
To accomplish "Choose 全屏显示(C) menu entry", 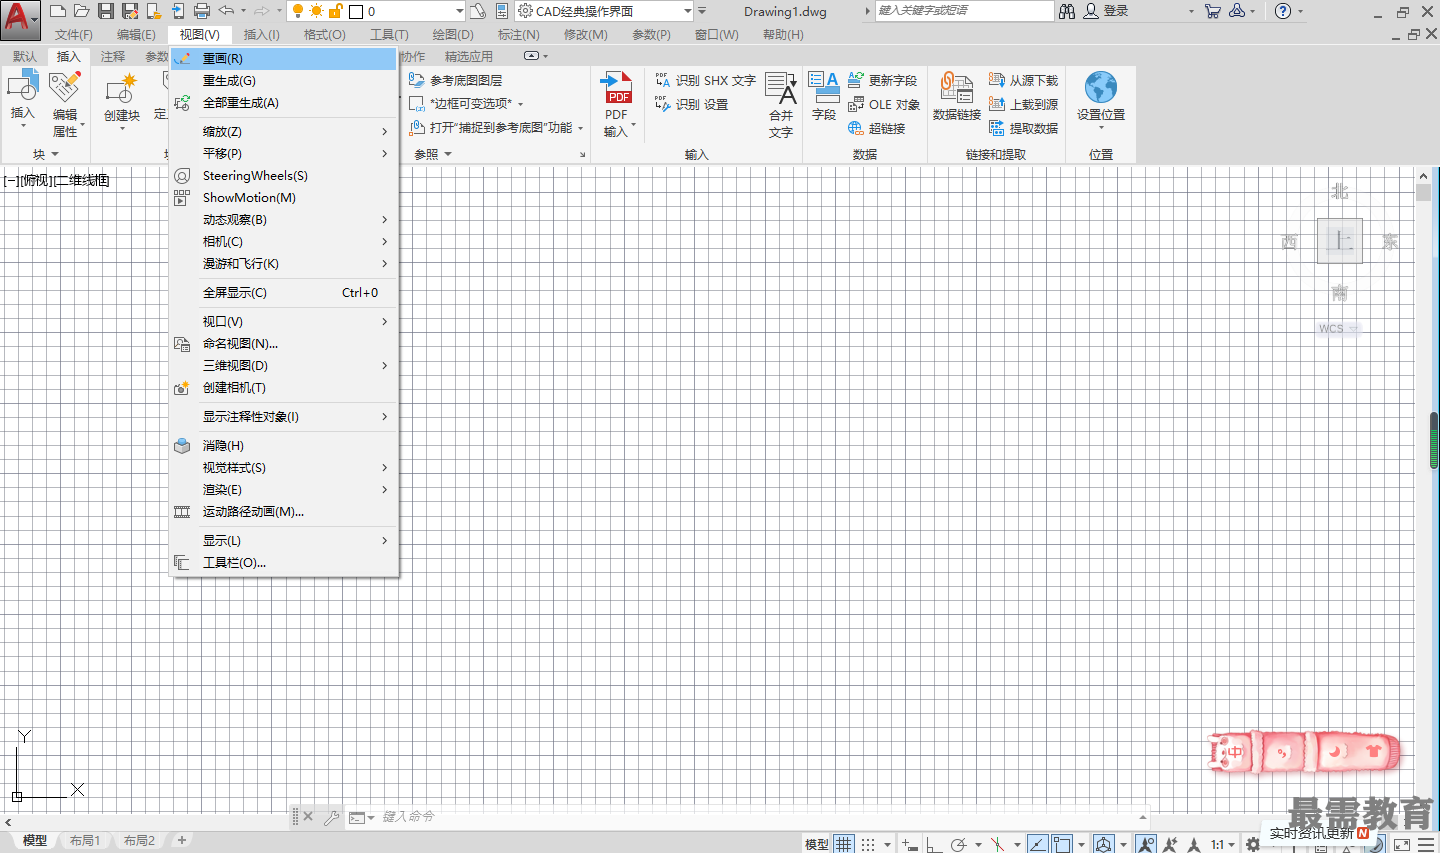I will click(x=284, y=292).
